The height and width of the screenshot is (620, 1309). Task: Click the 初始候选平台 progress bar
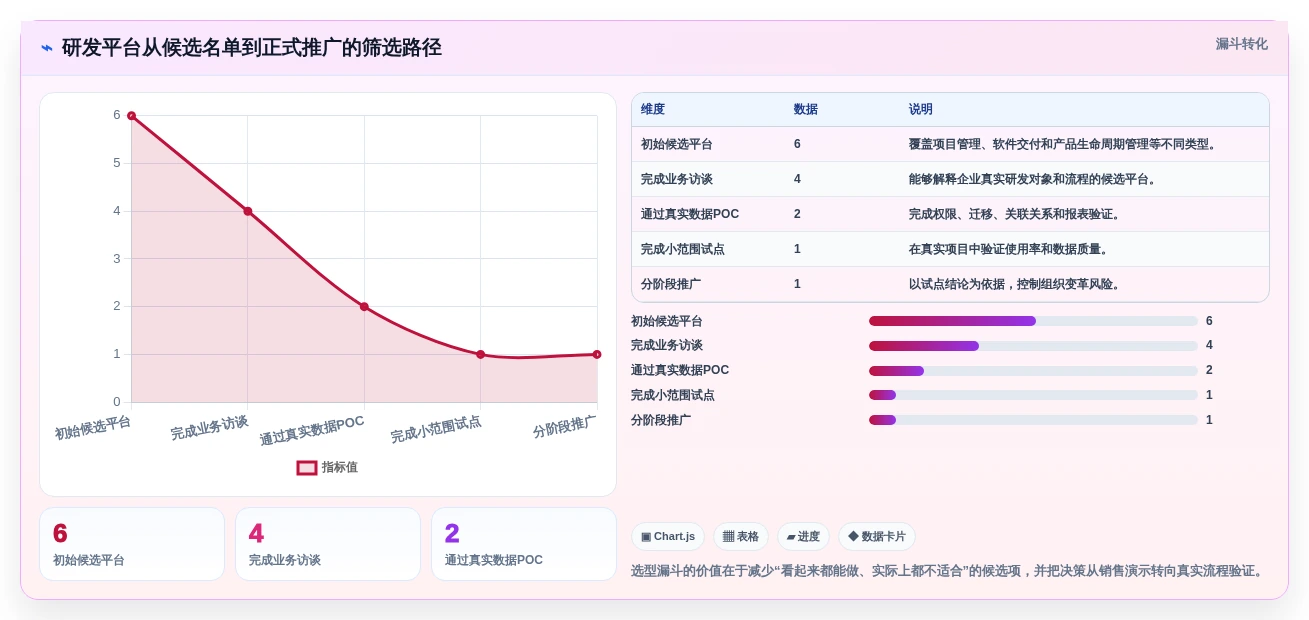tap(1033, 321)
